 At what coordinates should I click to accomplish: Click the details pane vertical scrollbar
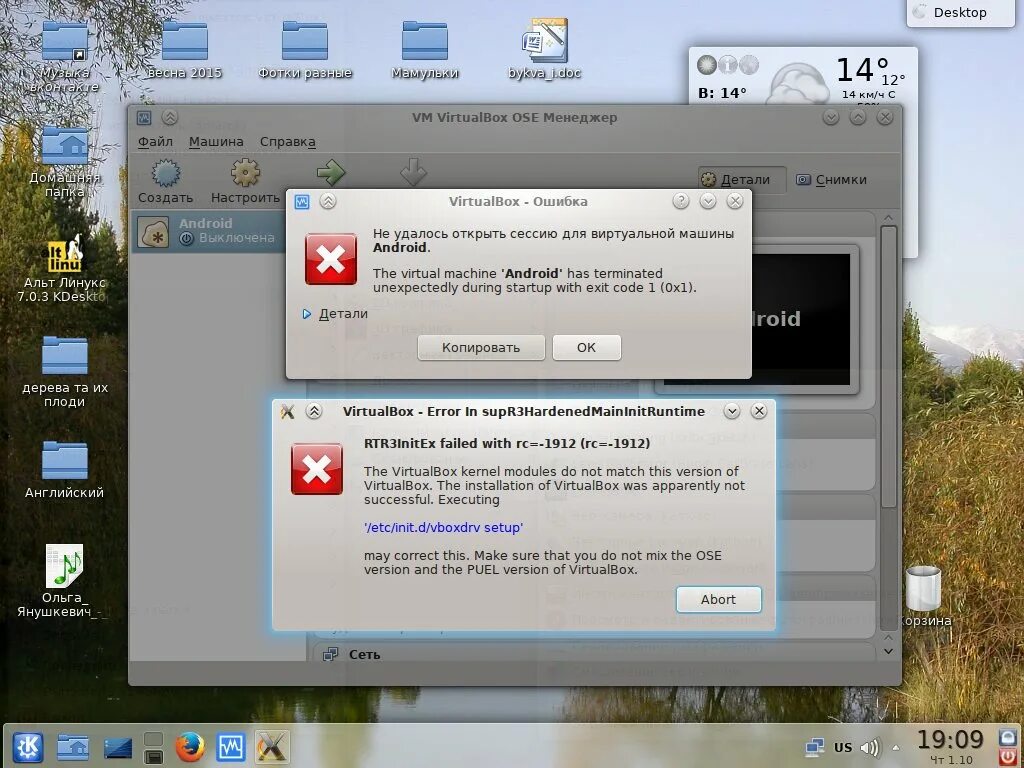pyautogui.click(x=888, y=366)
